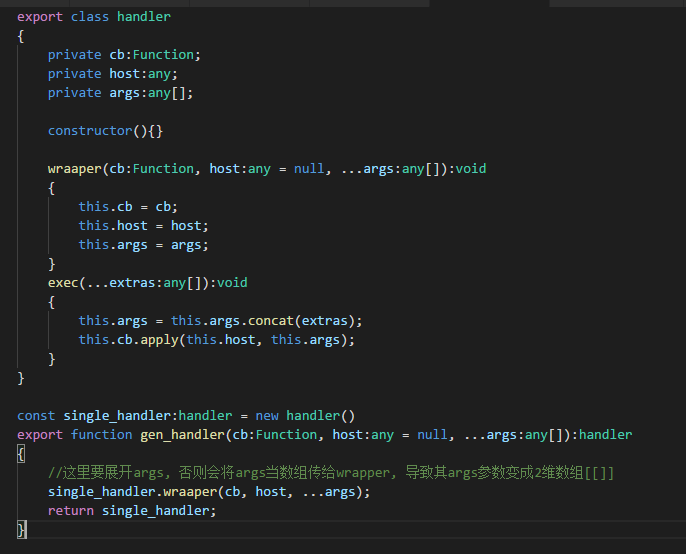Click 'this.host = host;' assignment
The width and height of the screenshot is (686, 554).
tap(143, 226)
